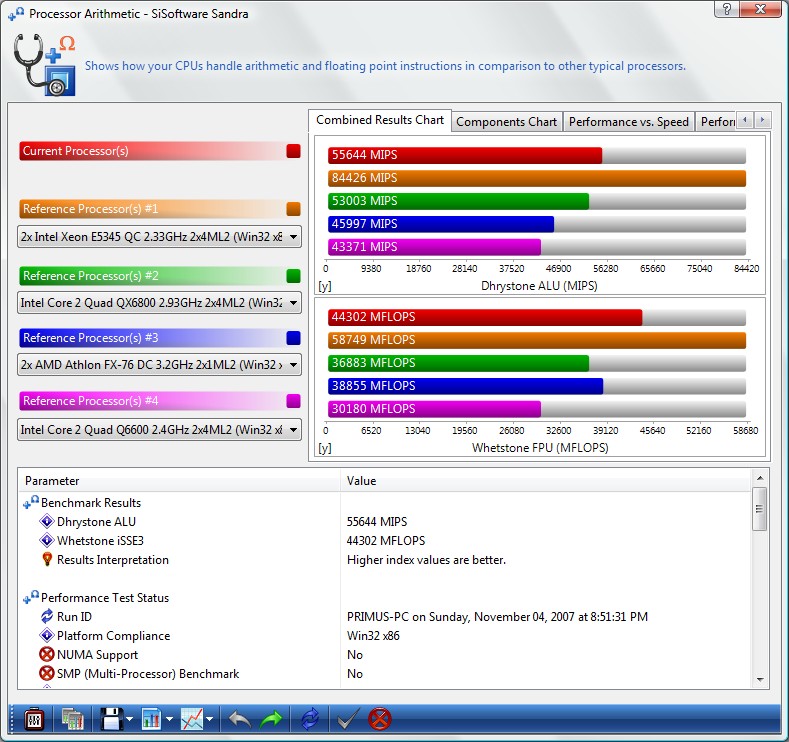The width and height of the screenshot is (789, 742).
Task: Open the dropdown arrow next to the save icon
Action: point(130,719)
